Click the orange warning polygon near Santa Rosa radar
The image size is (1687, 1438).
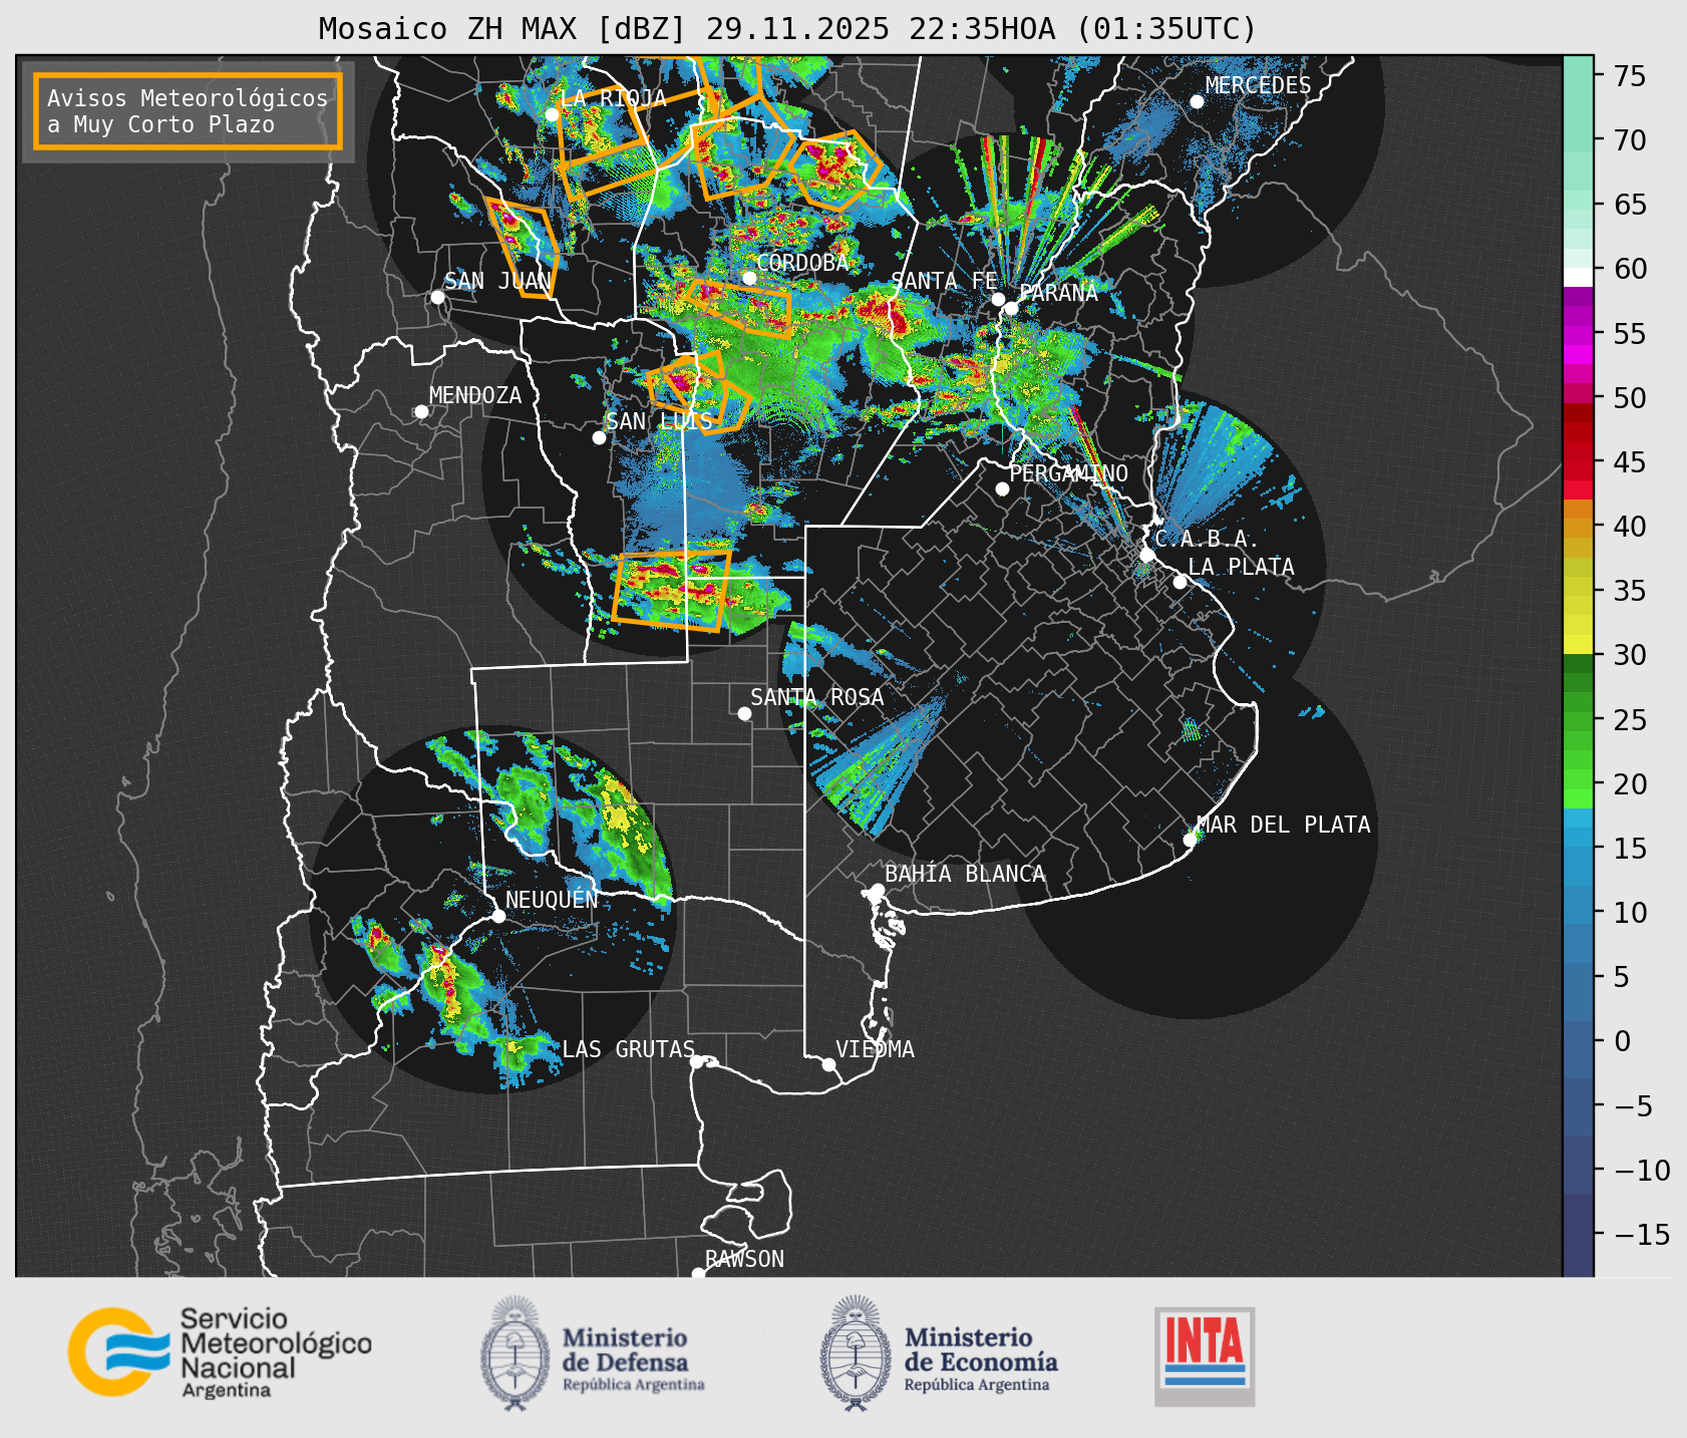pyautogui.click(x=672, y=591)
